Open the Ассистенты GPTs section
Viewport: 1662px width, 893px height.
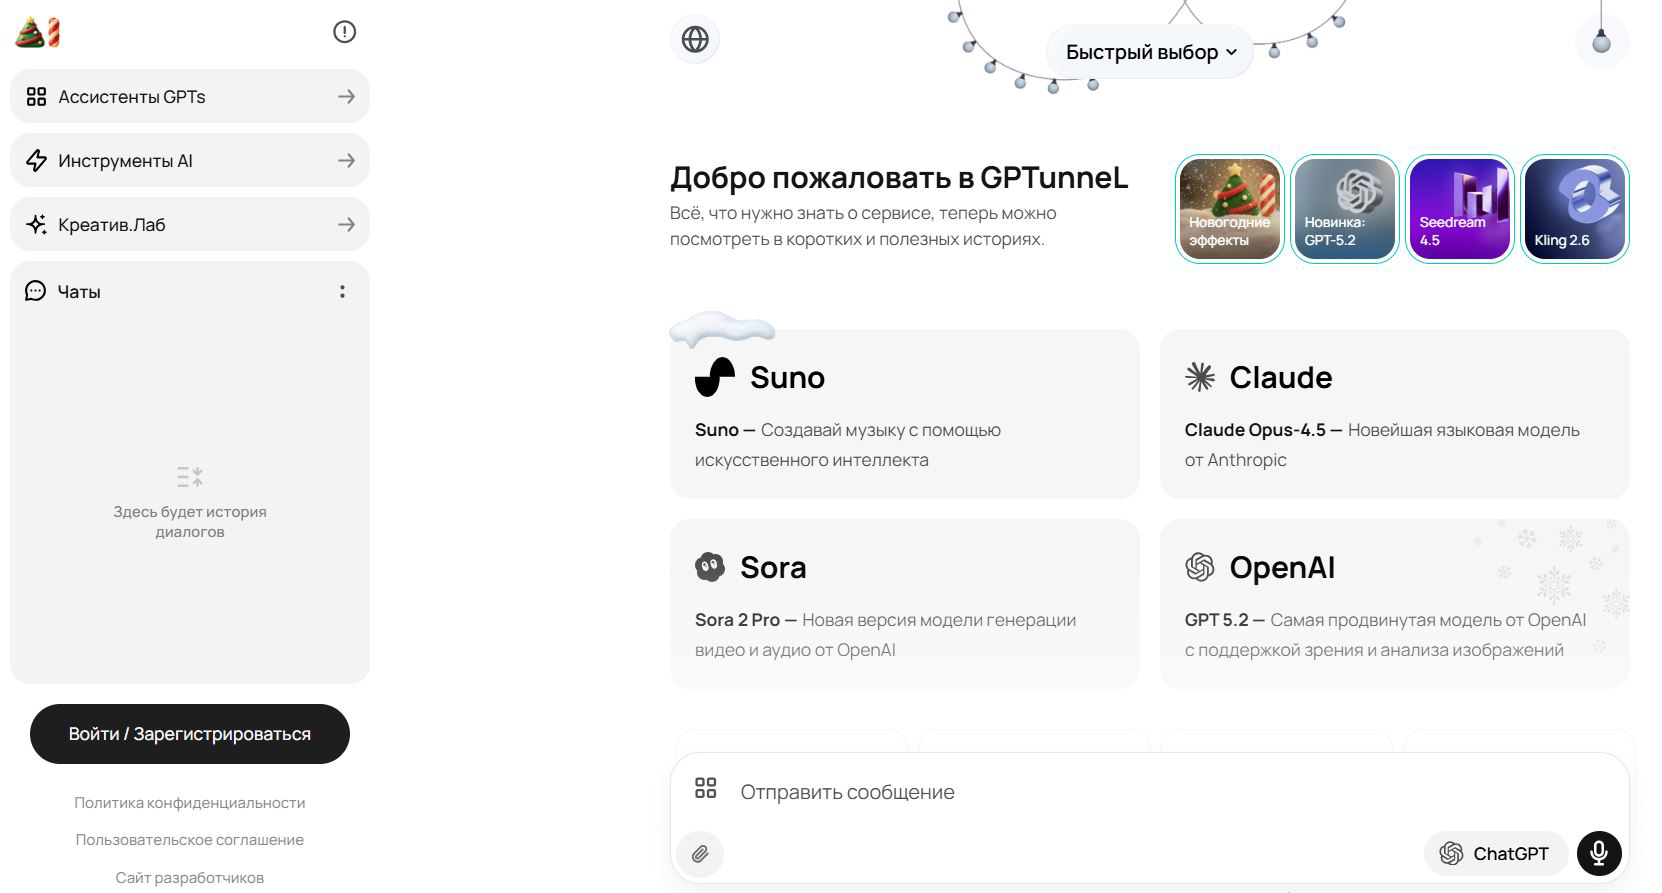(x=190, y=96)
